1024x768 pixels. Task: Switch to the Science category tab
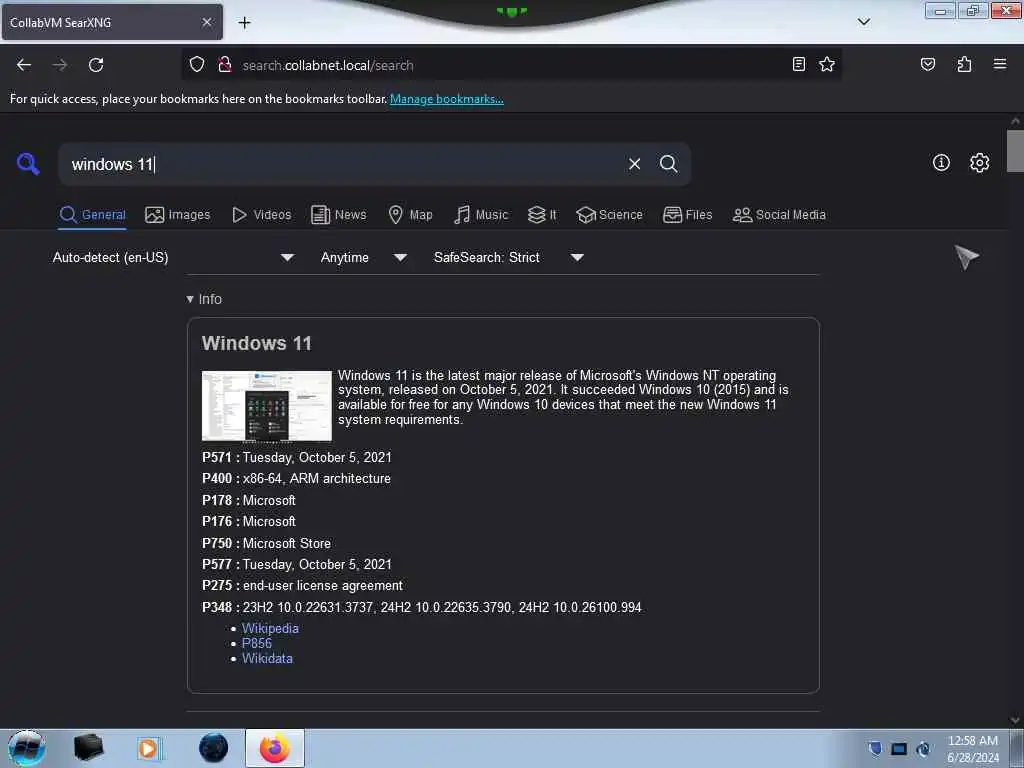tap(609, 215)
